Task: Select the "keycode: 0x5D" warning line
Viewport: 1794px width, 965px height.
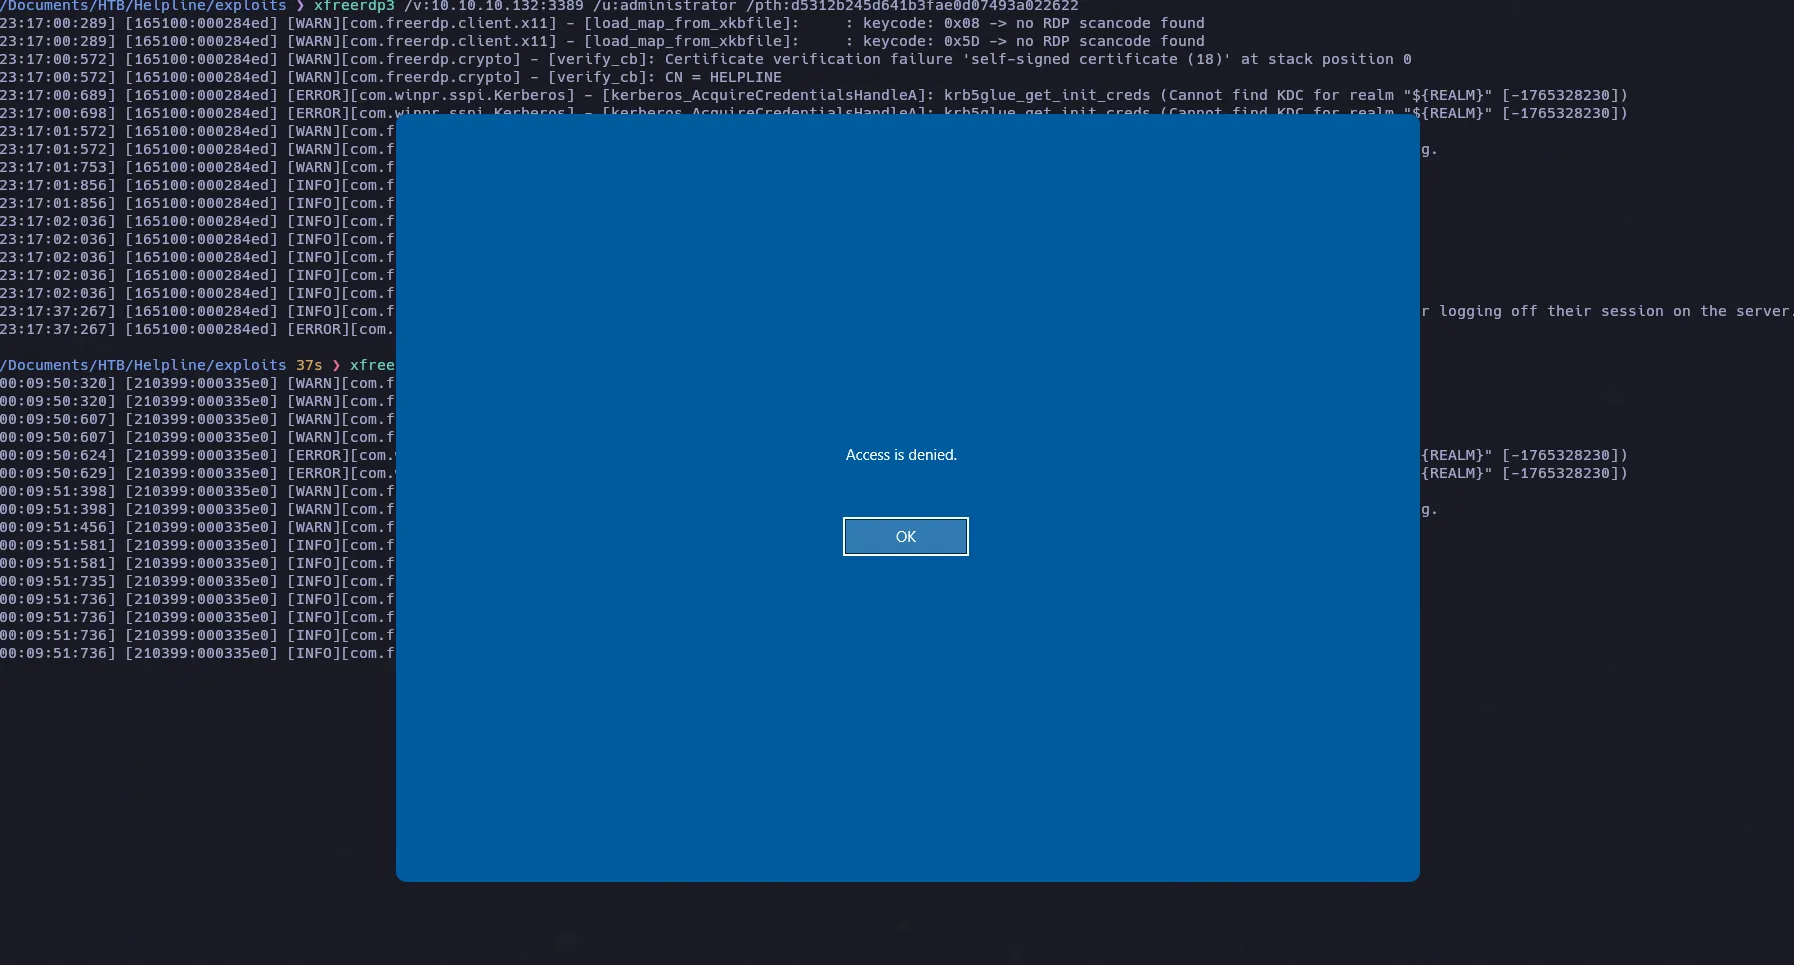Action: (602, 41)
